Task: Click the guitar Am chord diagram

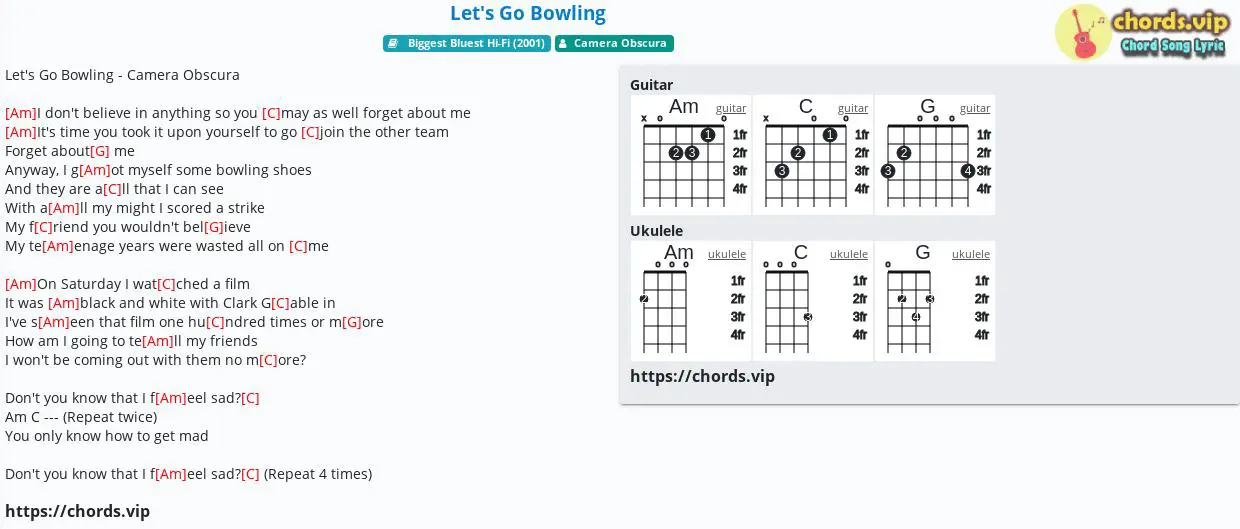Action: tap(691, 155)
